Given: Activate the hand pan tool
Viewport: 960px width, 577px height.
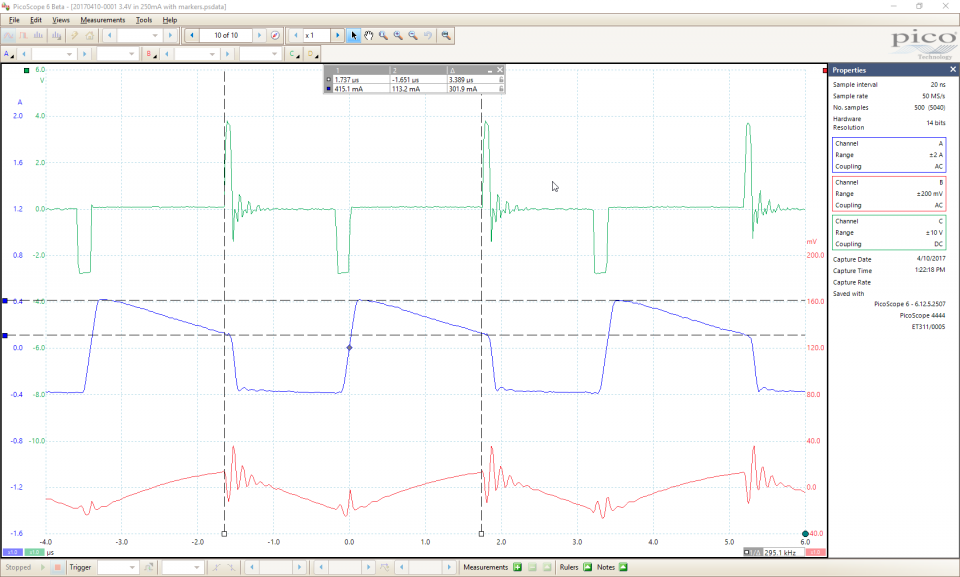Looking at the screenshot, I should pos(368,35).
